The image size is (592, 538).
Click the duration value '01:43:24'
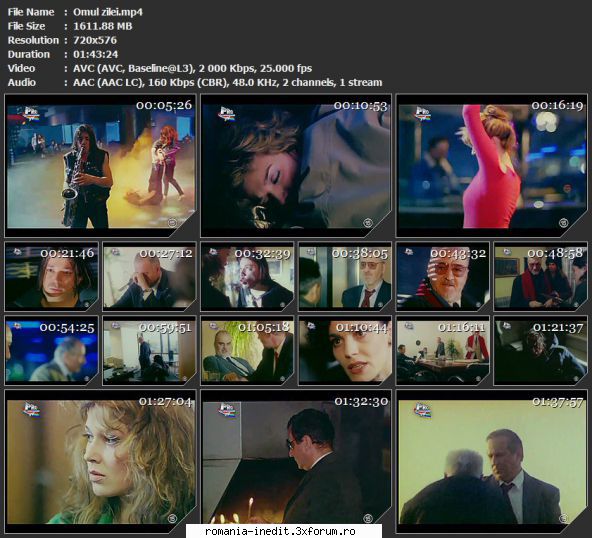[96, 54]
